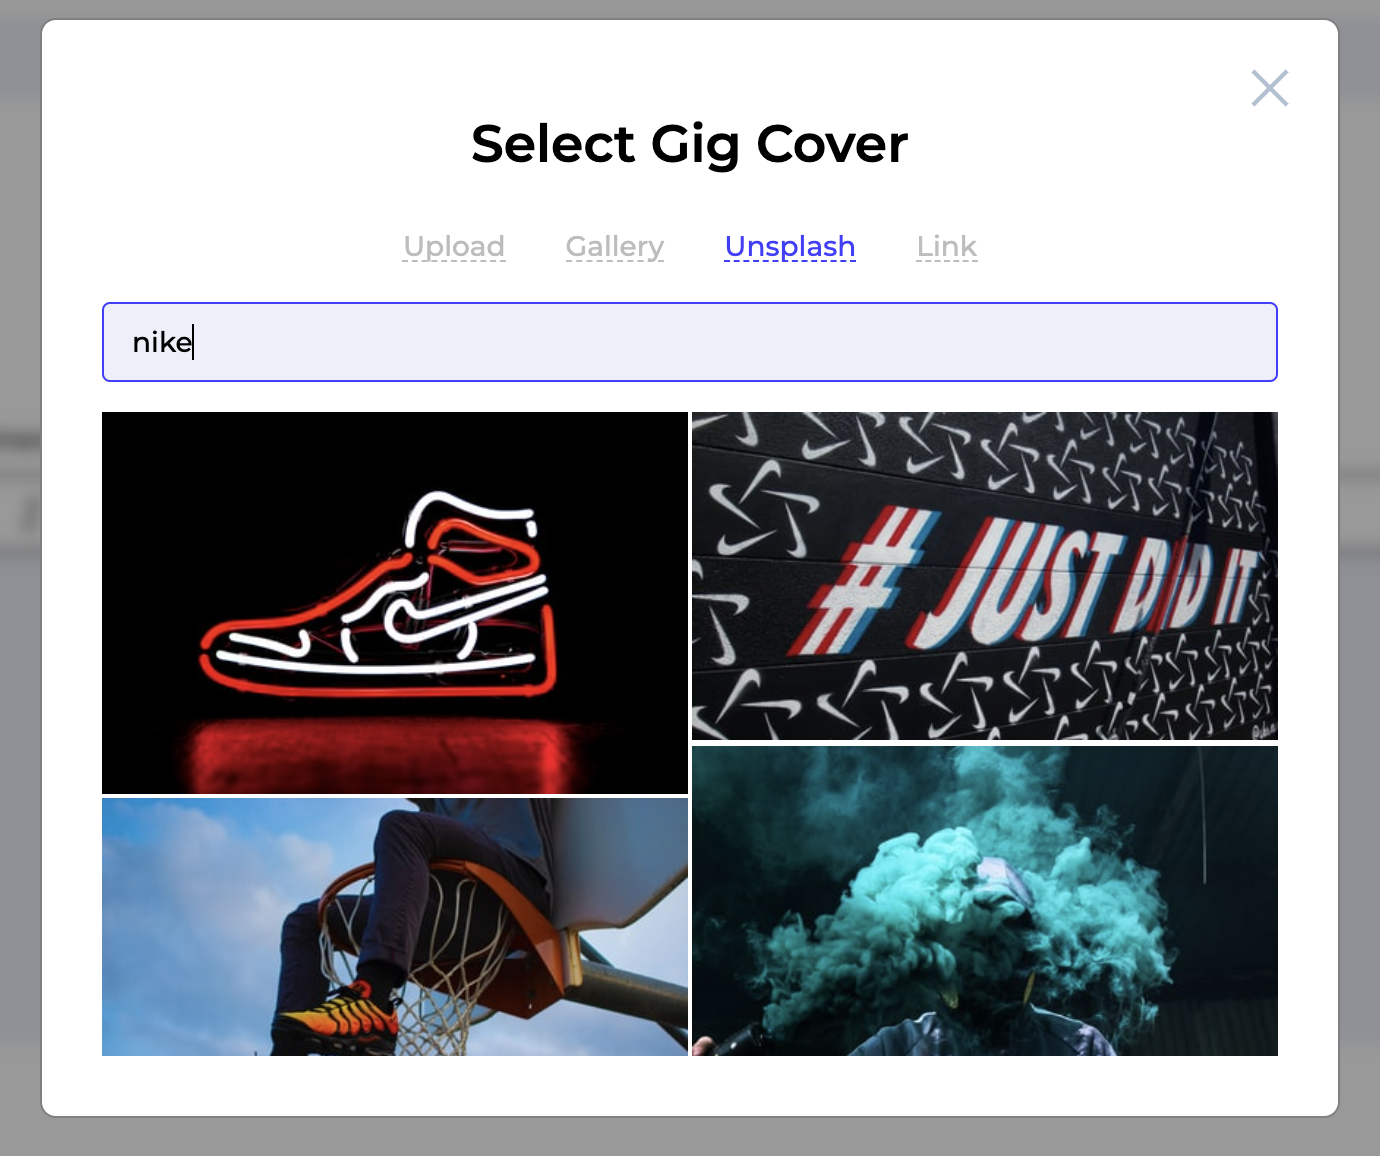Screen dimensions: 1380x1156
Task: Focus the search field containing "nike"
Action: click(x=690, y=342)
